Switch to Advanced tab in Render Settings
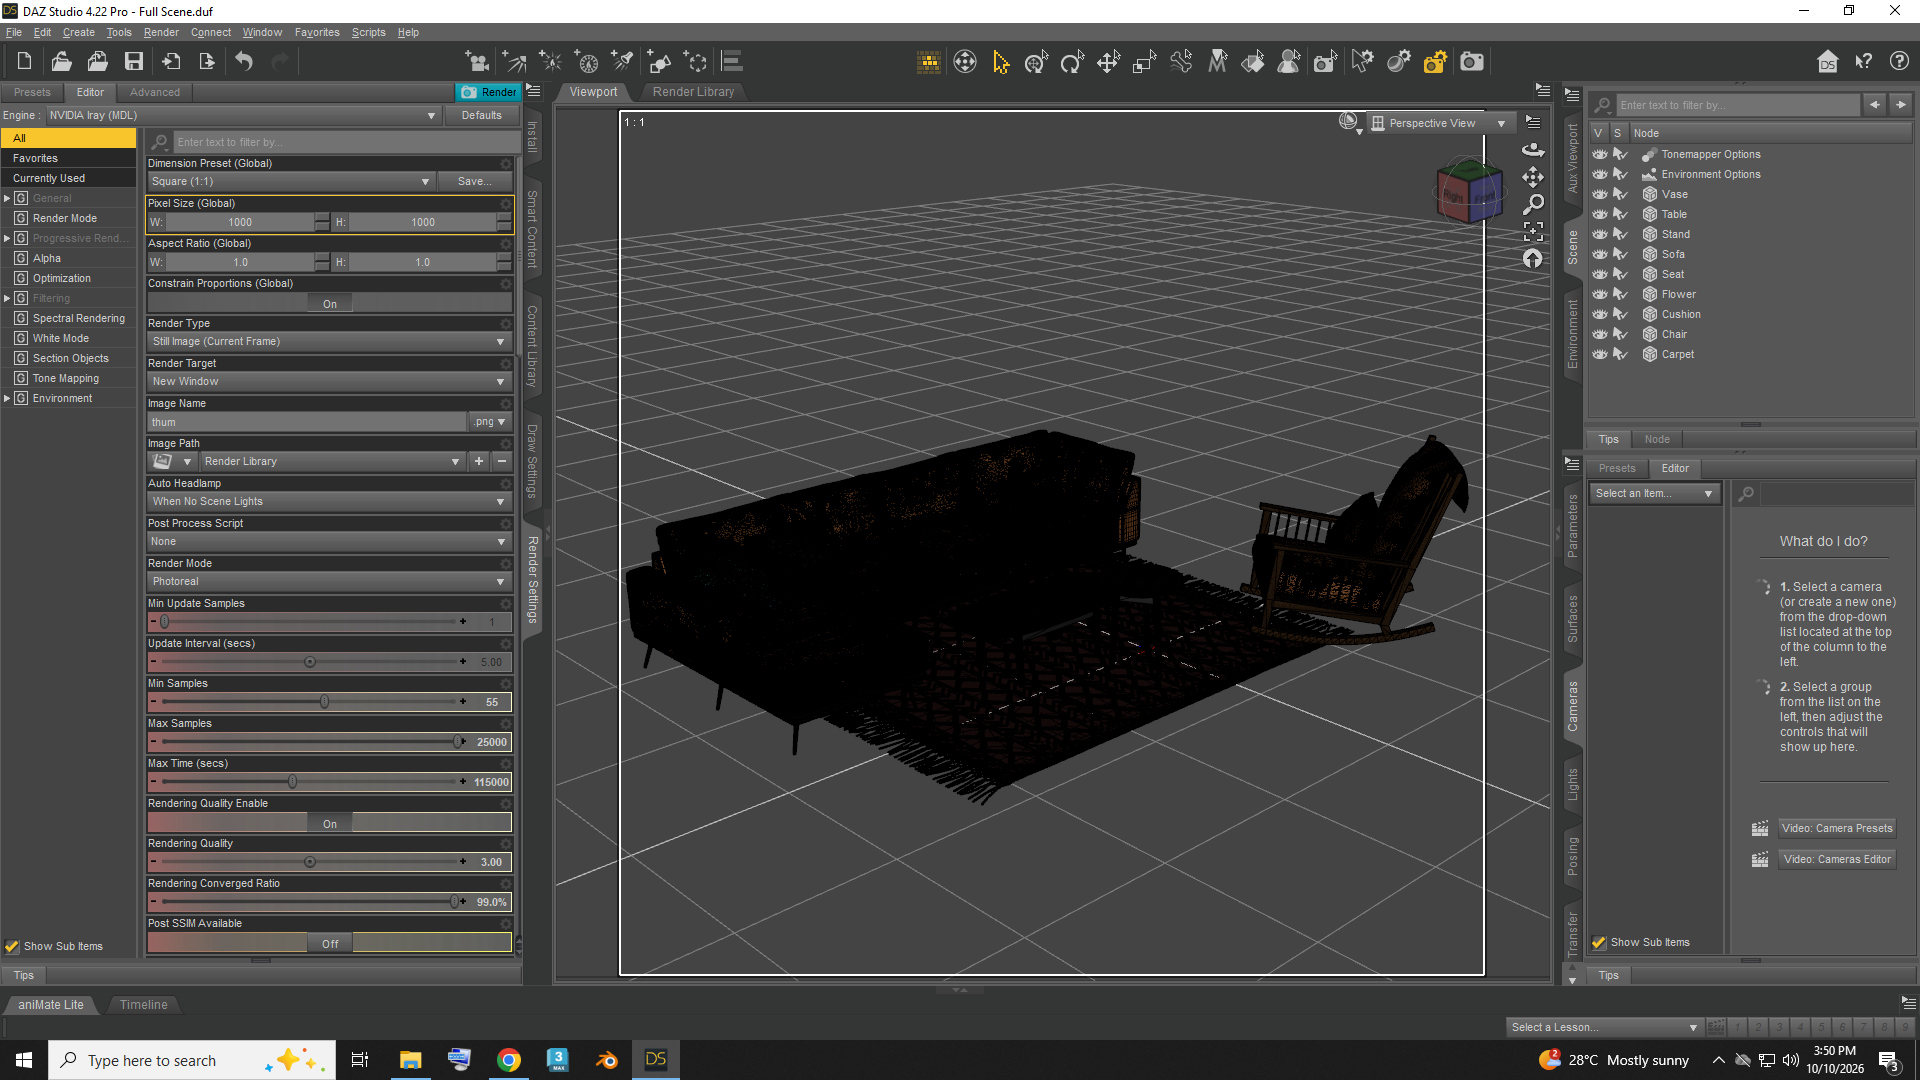 [155, 92]
